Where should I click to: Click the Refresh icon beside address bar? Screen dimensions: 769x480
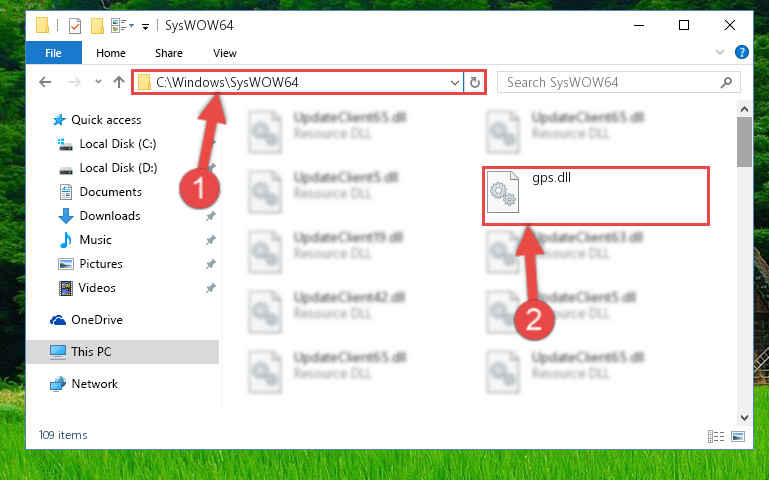(x=474, y=82)
